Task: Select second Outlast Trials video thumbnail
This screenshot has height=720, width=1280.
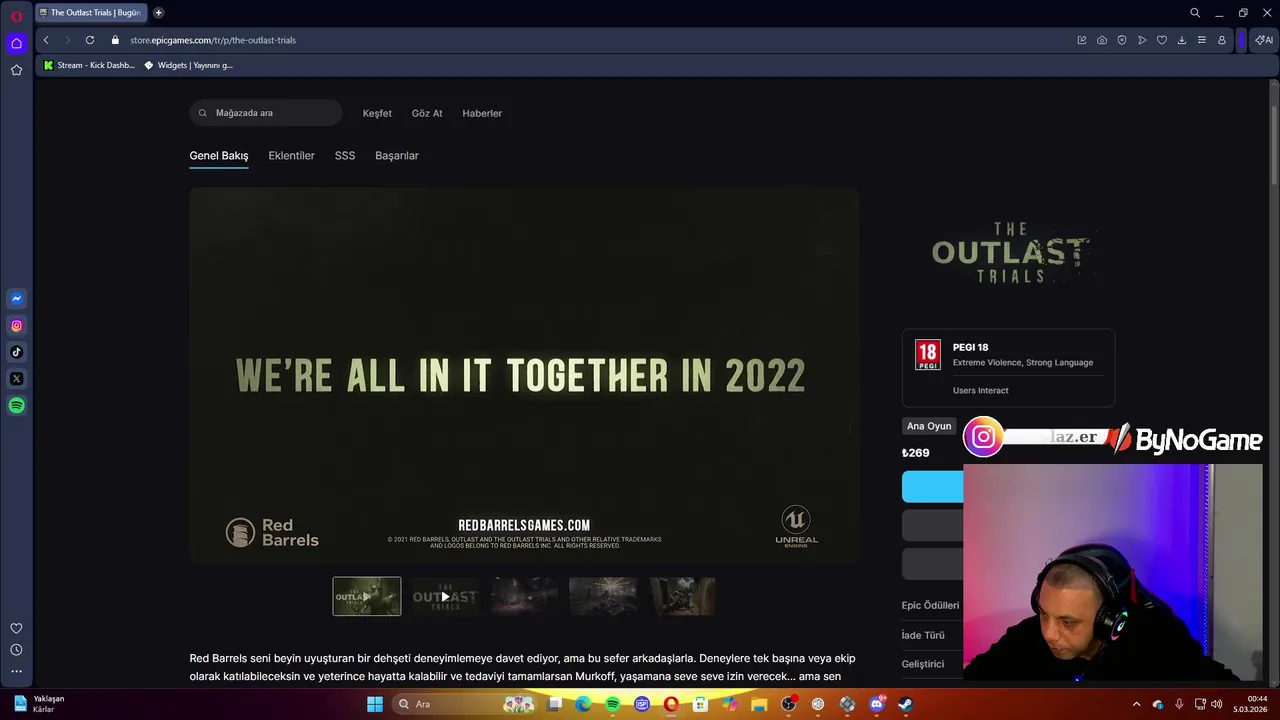Action: click(445, 596)
